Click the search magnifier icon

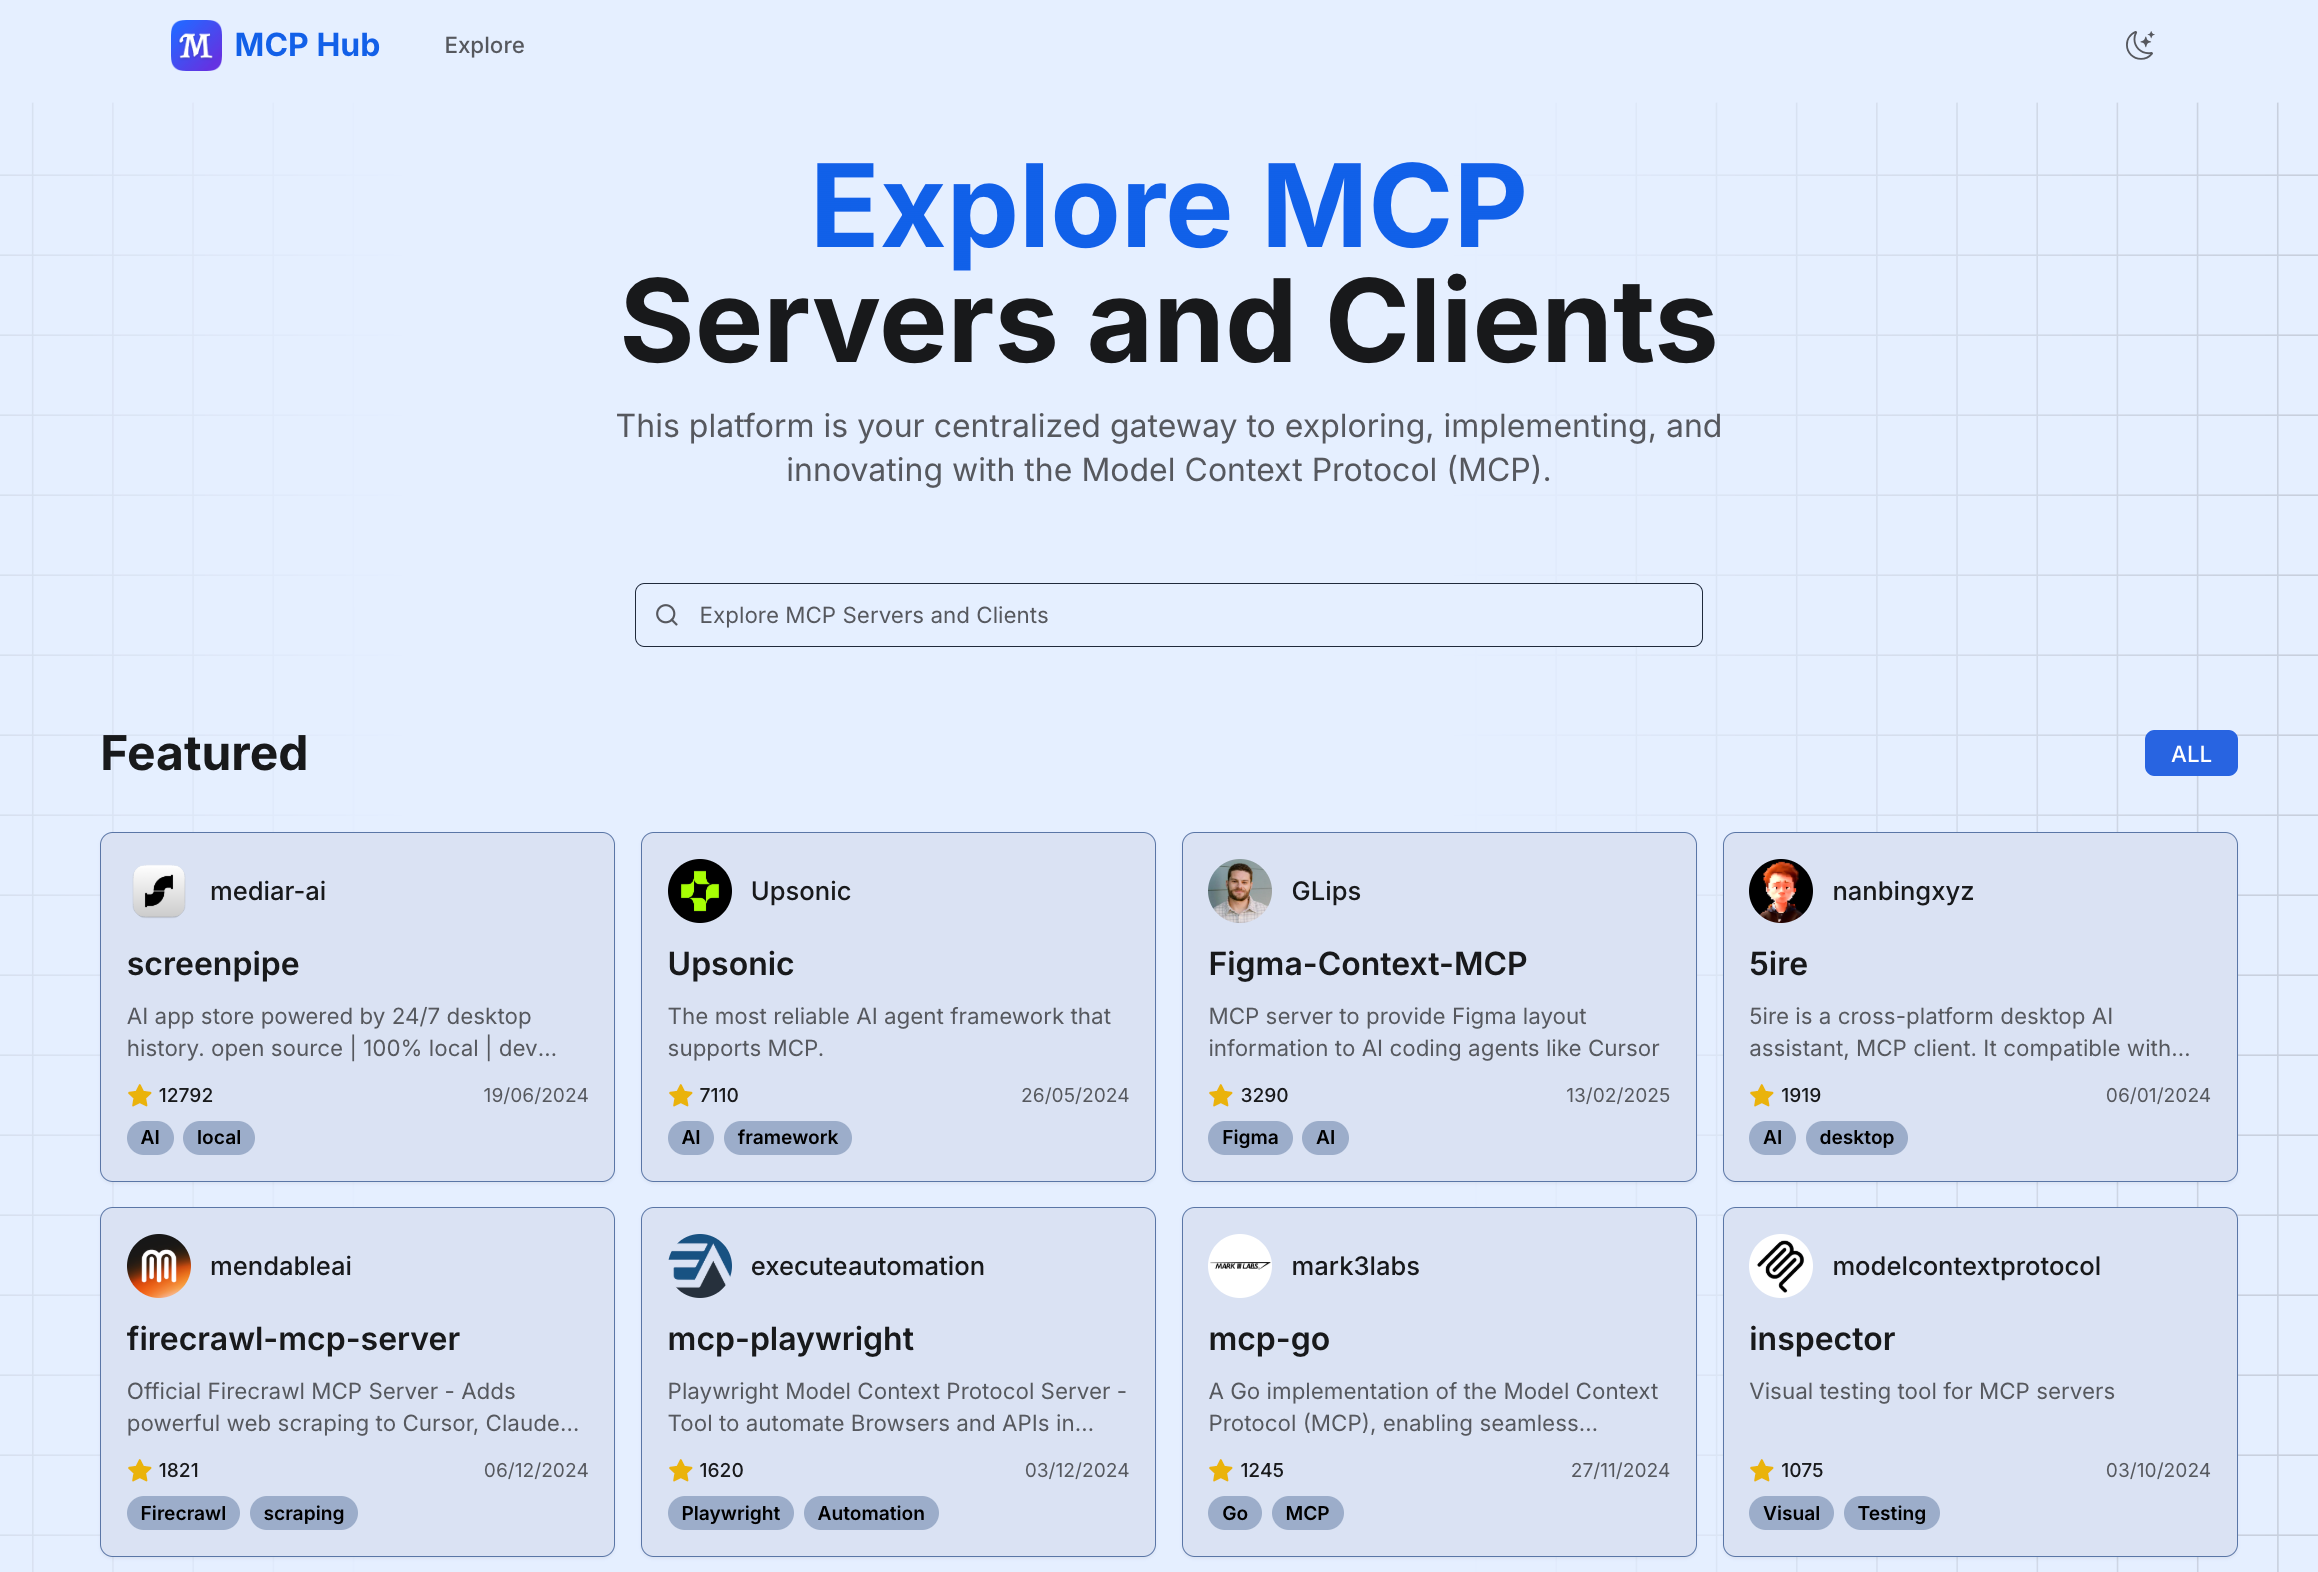click(667, 615)
